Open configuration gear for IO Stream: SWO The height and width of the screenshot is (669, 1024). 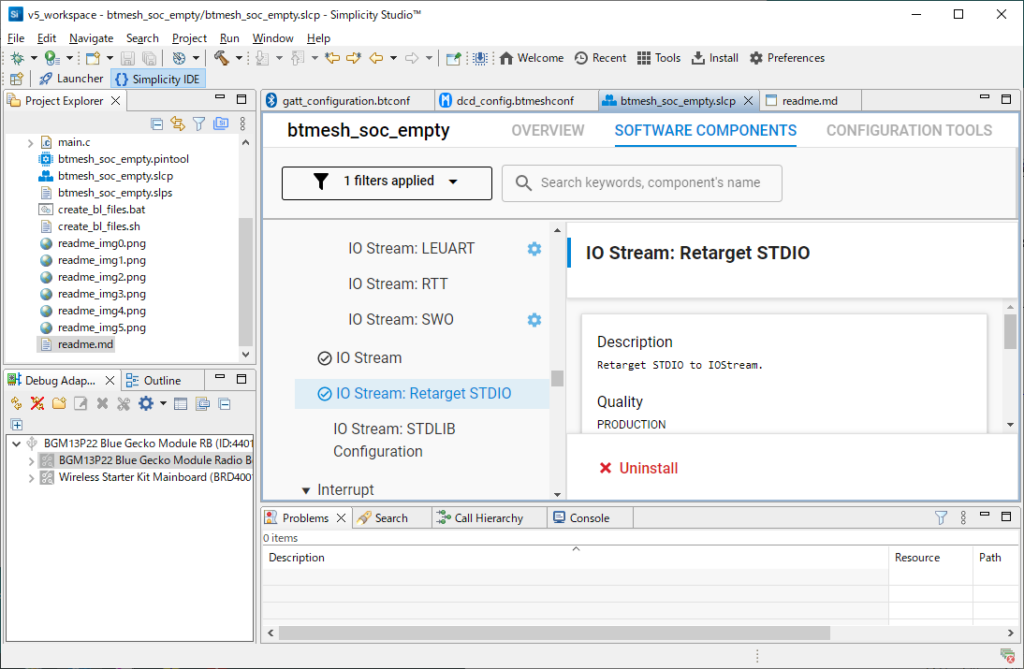534,320
